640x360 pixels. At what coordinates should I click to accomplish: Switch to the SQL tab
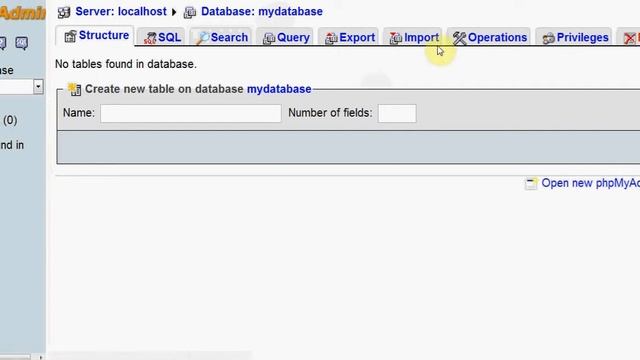tap(161, 37)
